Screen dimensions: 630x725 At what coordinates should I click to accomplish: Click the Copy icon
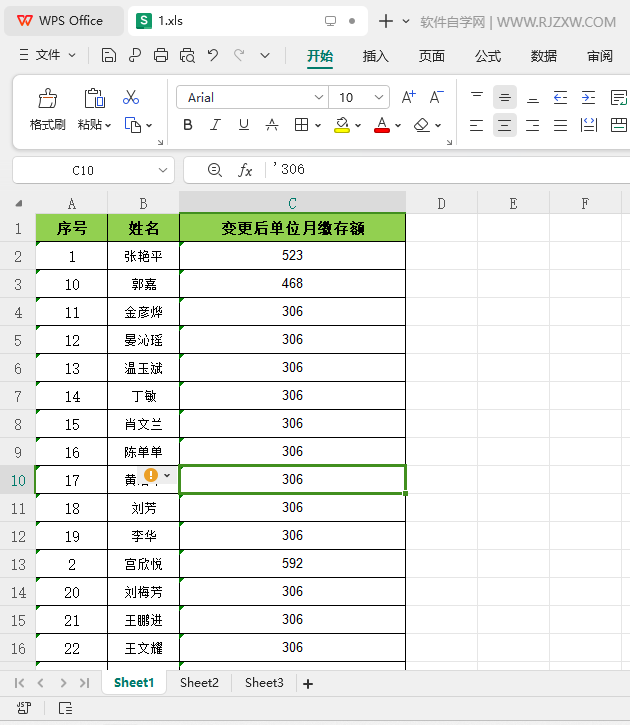click(133, 125)
